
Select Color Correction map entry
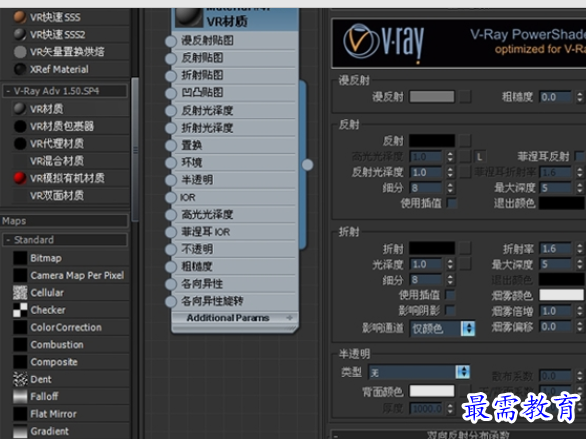tap(66, 327)
